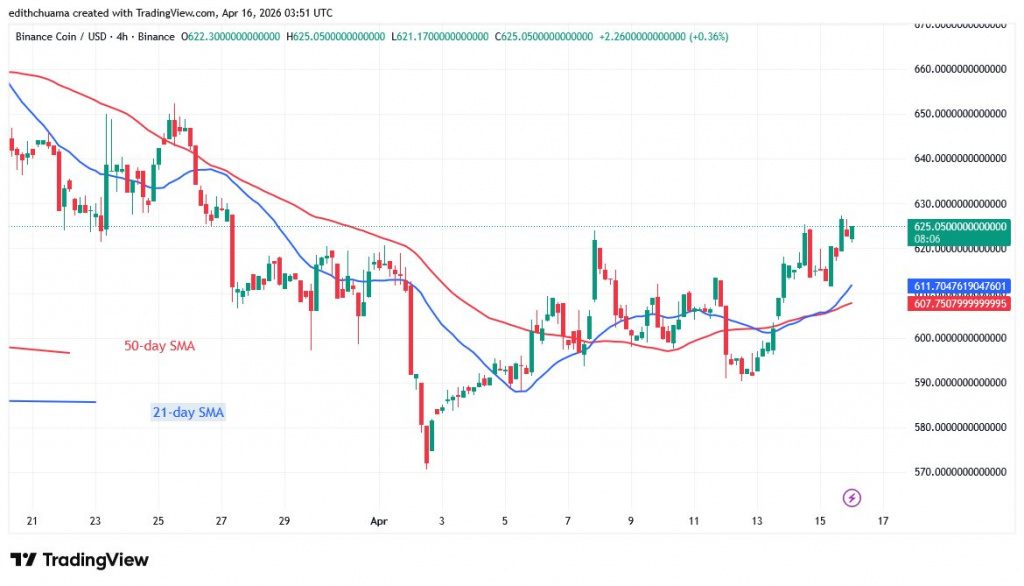
Task: Click the TradingView.com link in the header
Action: click(x=175, y=12)
